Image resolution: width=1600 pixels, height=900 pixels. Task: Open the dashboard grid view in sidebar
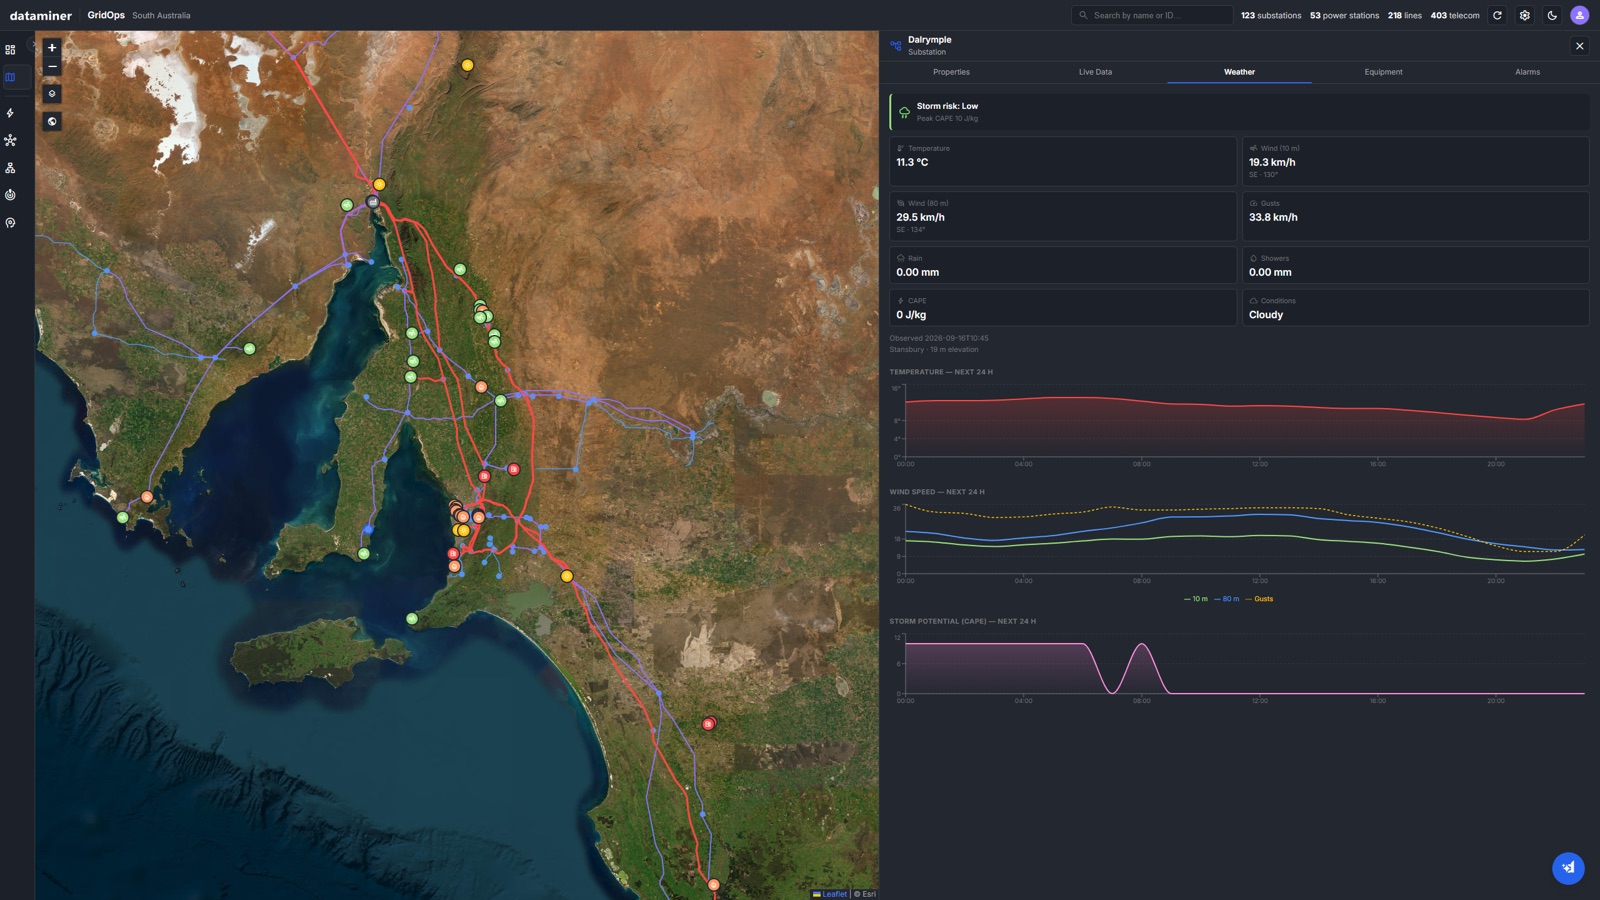10,49
